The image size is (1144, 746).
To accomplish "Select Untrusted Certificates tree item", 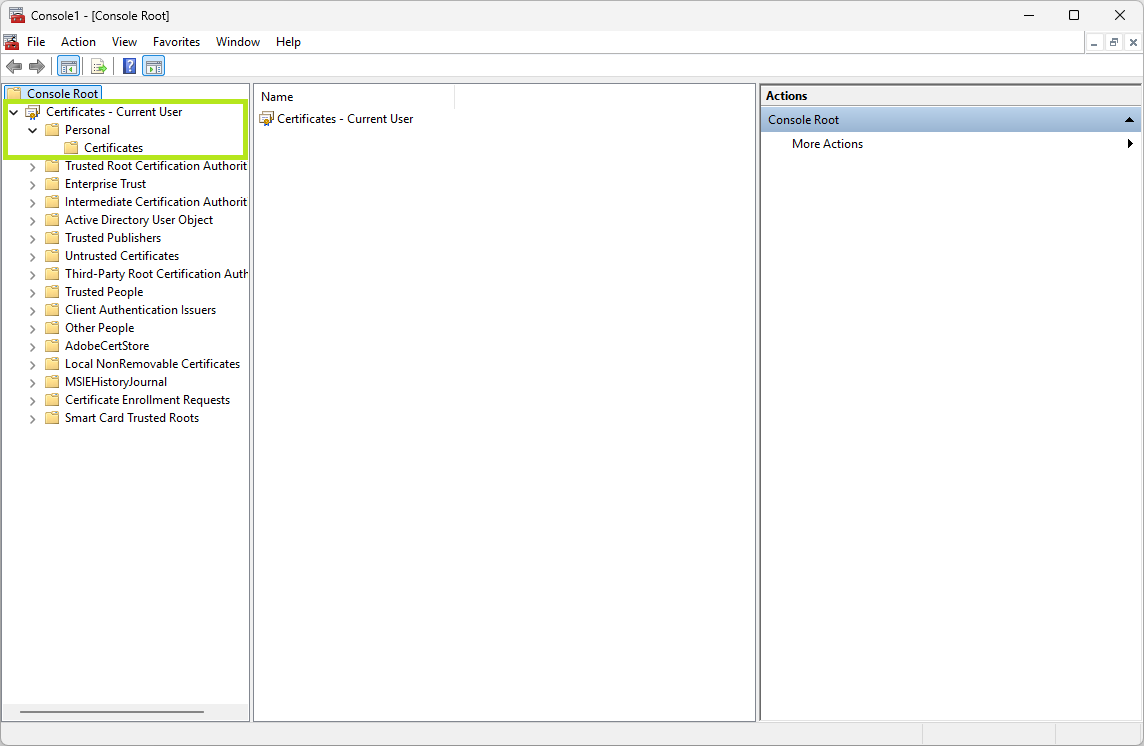I will [122, 255].
